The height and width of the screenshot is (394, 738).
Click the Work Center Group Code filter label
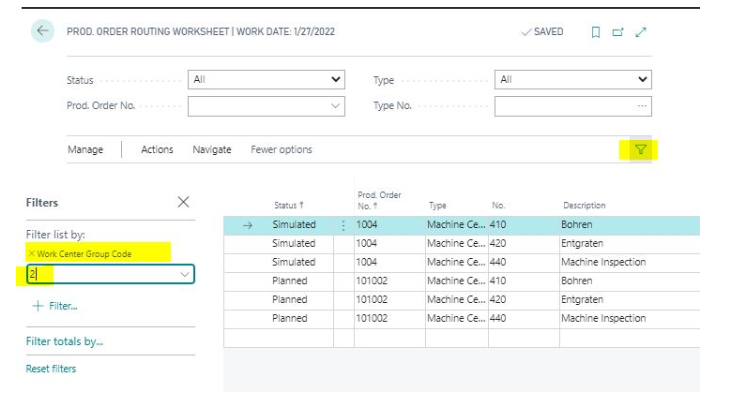[84, 254]
